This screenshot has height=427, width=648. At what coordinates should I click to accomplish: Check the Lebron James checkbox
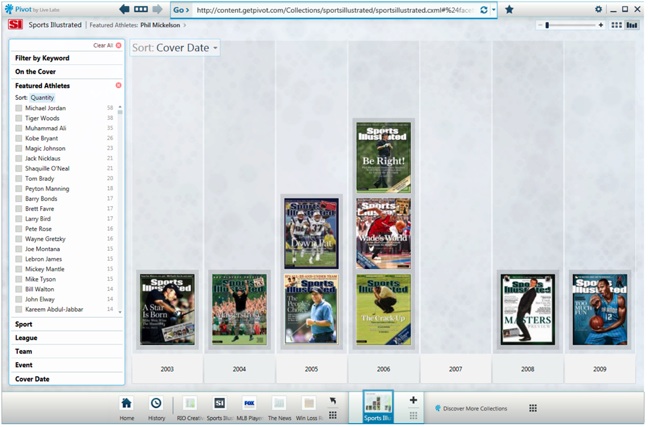coord(19,259)
